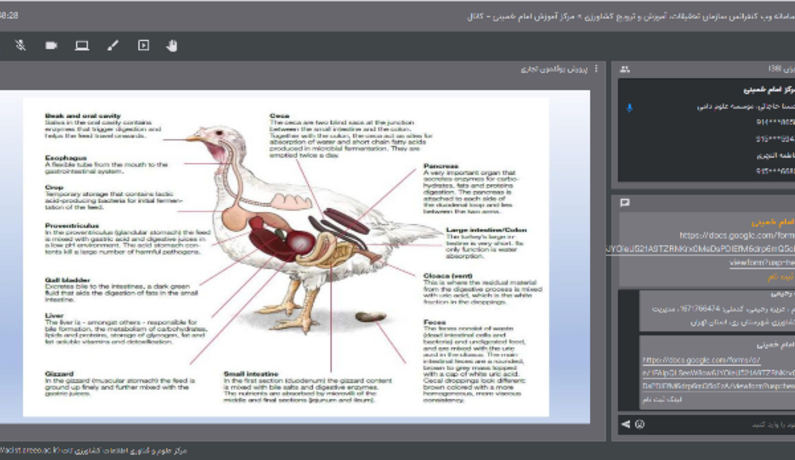Click the blue microphone icon beside participant
The width and height of the screenshot is (795, 460).
629,108
